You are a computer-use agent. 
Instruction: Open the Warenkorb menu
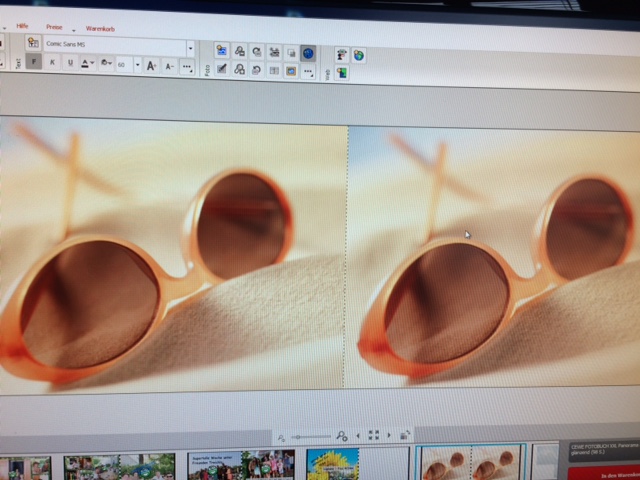(100, 29)
